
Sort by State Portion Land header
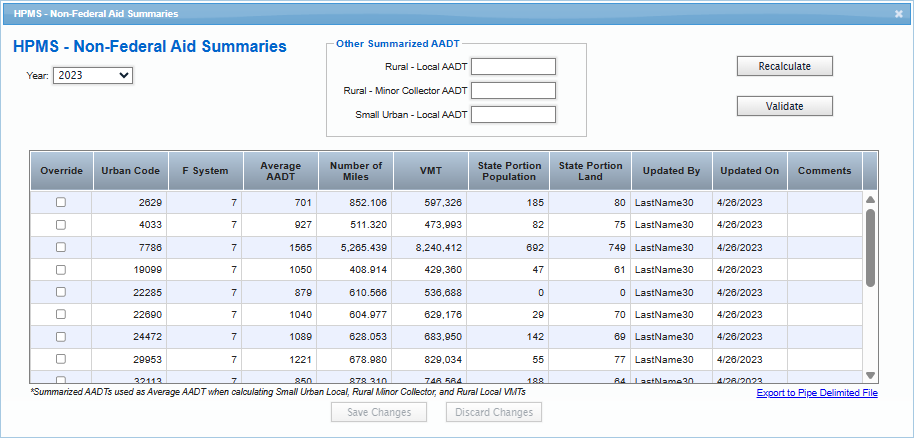[x=590, y=171]
